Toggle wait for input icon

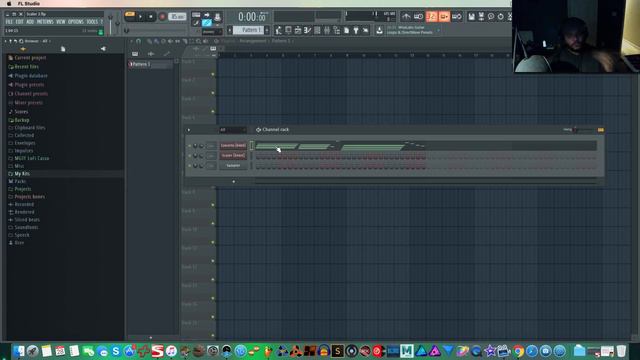(418, 17)
